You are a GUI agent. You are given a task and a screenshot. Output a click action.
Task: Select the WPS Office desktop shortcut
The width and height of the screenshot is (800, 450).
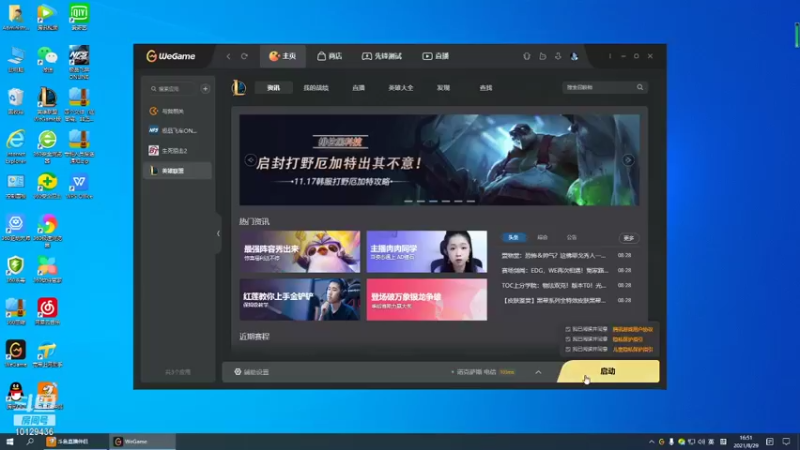point(79,186)
